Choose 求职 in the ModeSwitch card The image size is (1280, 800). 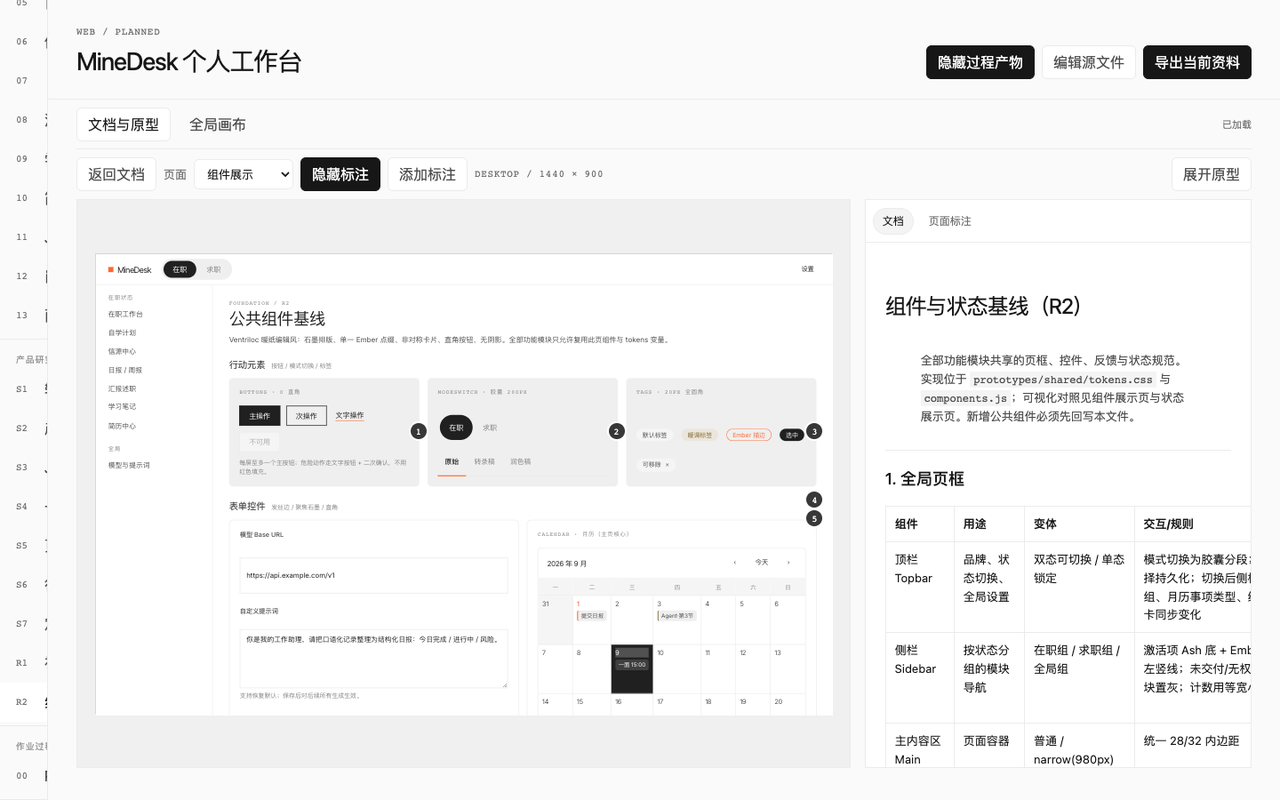pyautogui.click(x=490, y=427)
